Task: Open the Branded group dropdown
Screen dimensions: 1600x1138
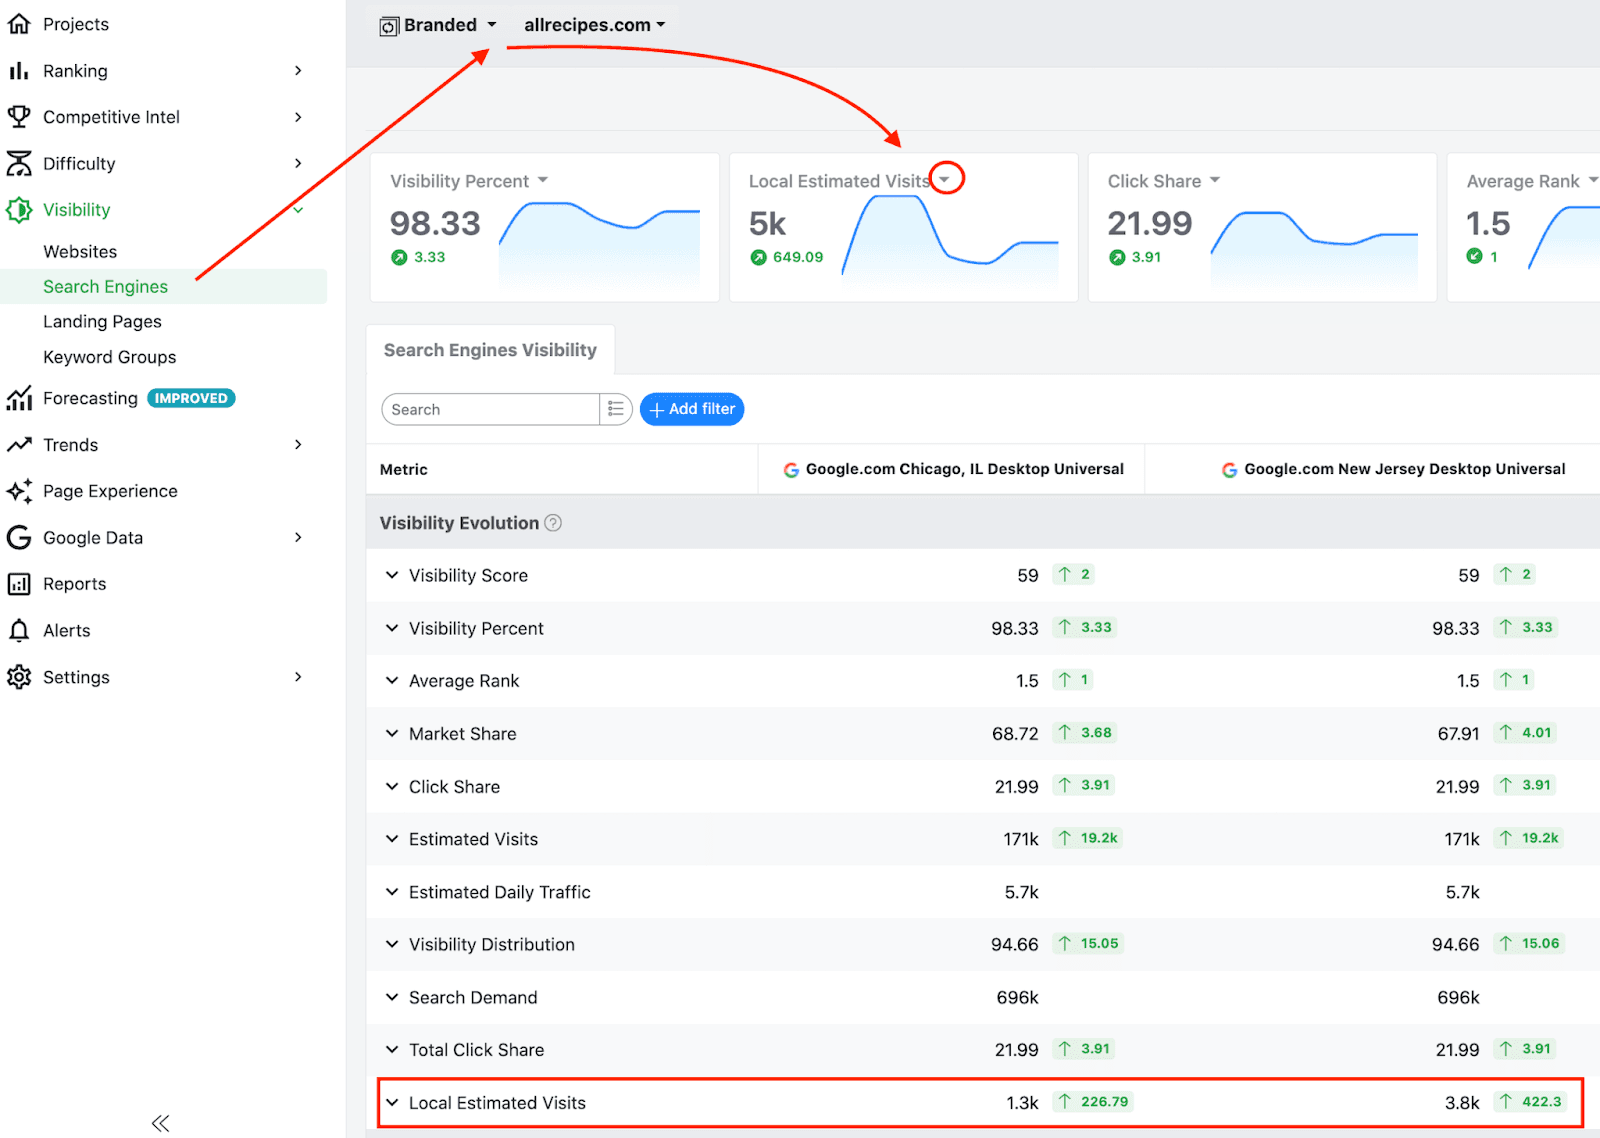Action: pyautogui.click(x=438, y=25)
